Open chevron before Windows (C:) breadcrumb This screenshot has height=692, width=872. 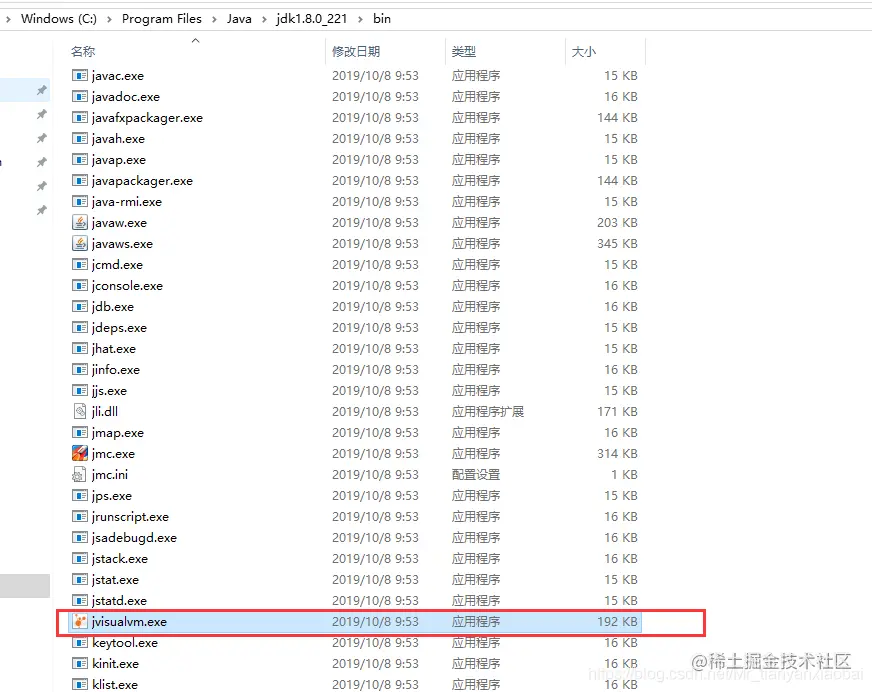pyautogui.click(x=8, y=19)
